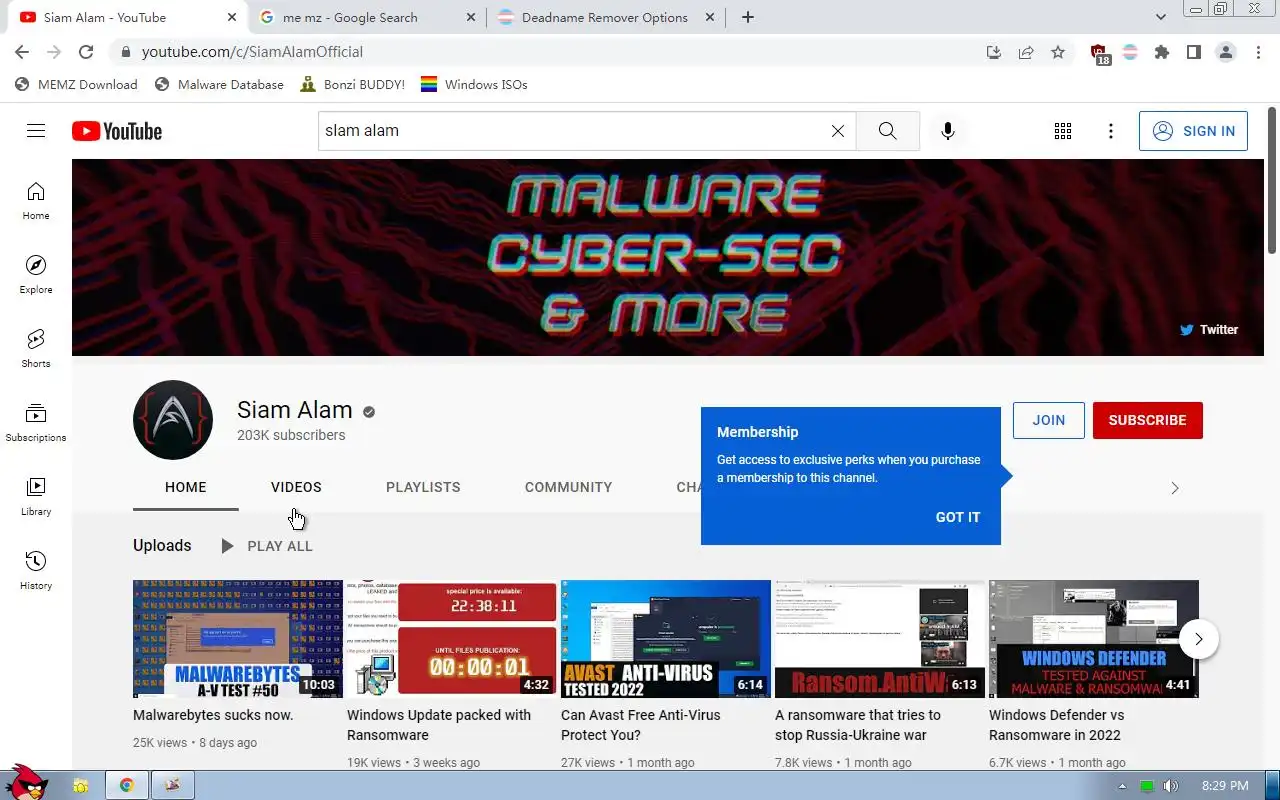Open Windows Defender vs Ransomware thumbnail
Viewport: 1280px width, 800px height.
pos(1094,639)
